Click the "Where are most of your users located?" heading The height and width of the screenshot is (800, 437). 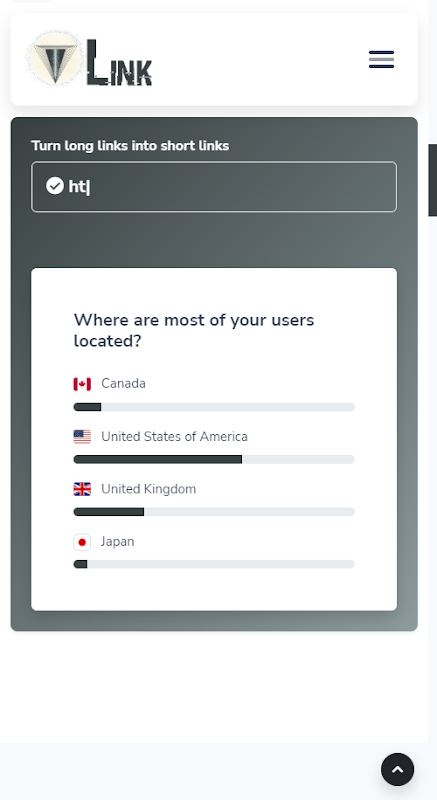(194, 330)
